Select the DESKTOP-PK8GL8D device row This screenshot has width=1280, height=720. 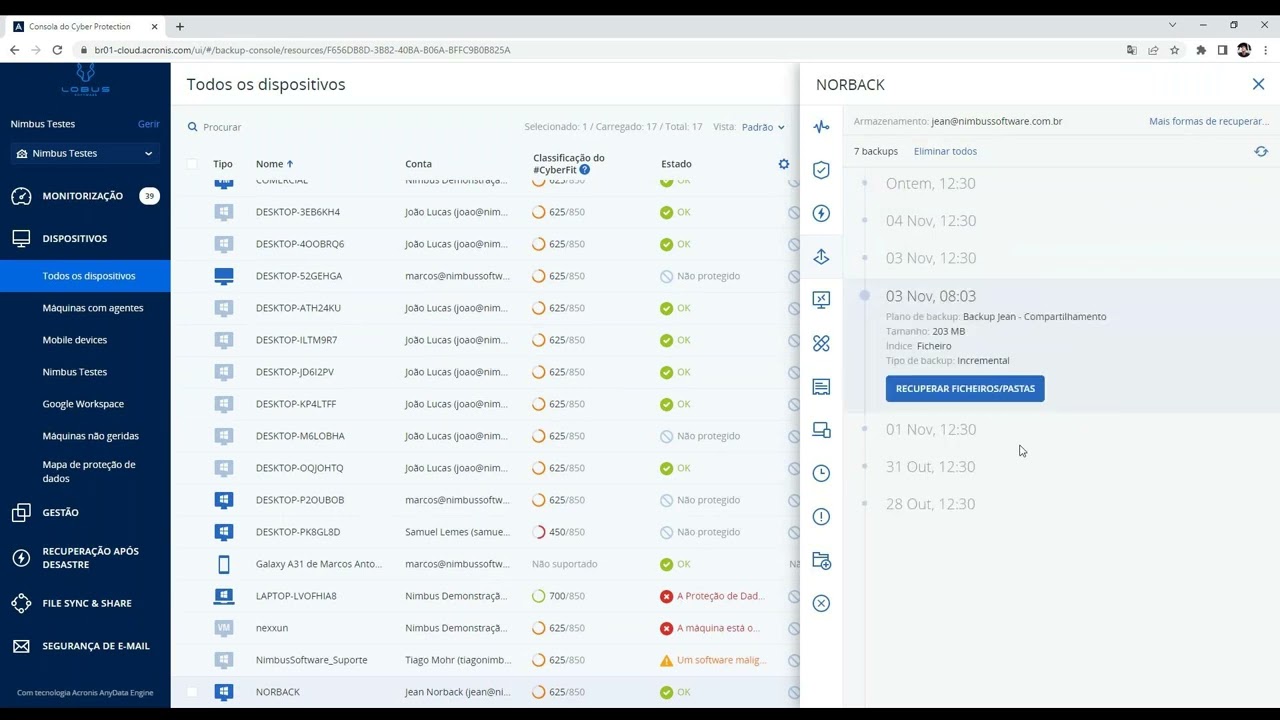pos(485,532)
